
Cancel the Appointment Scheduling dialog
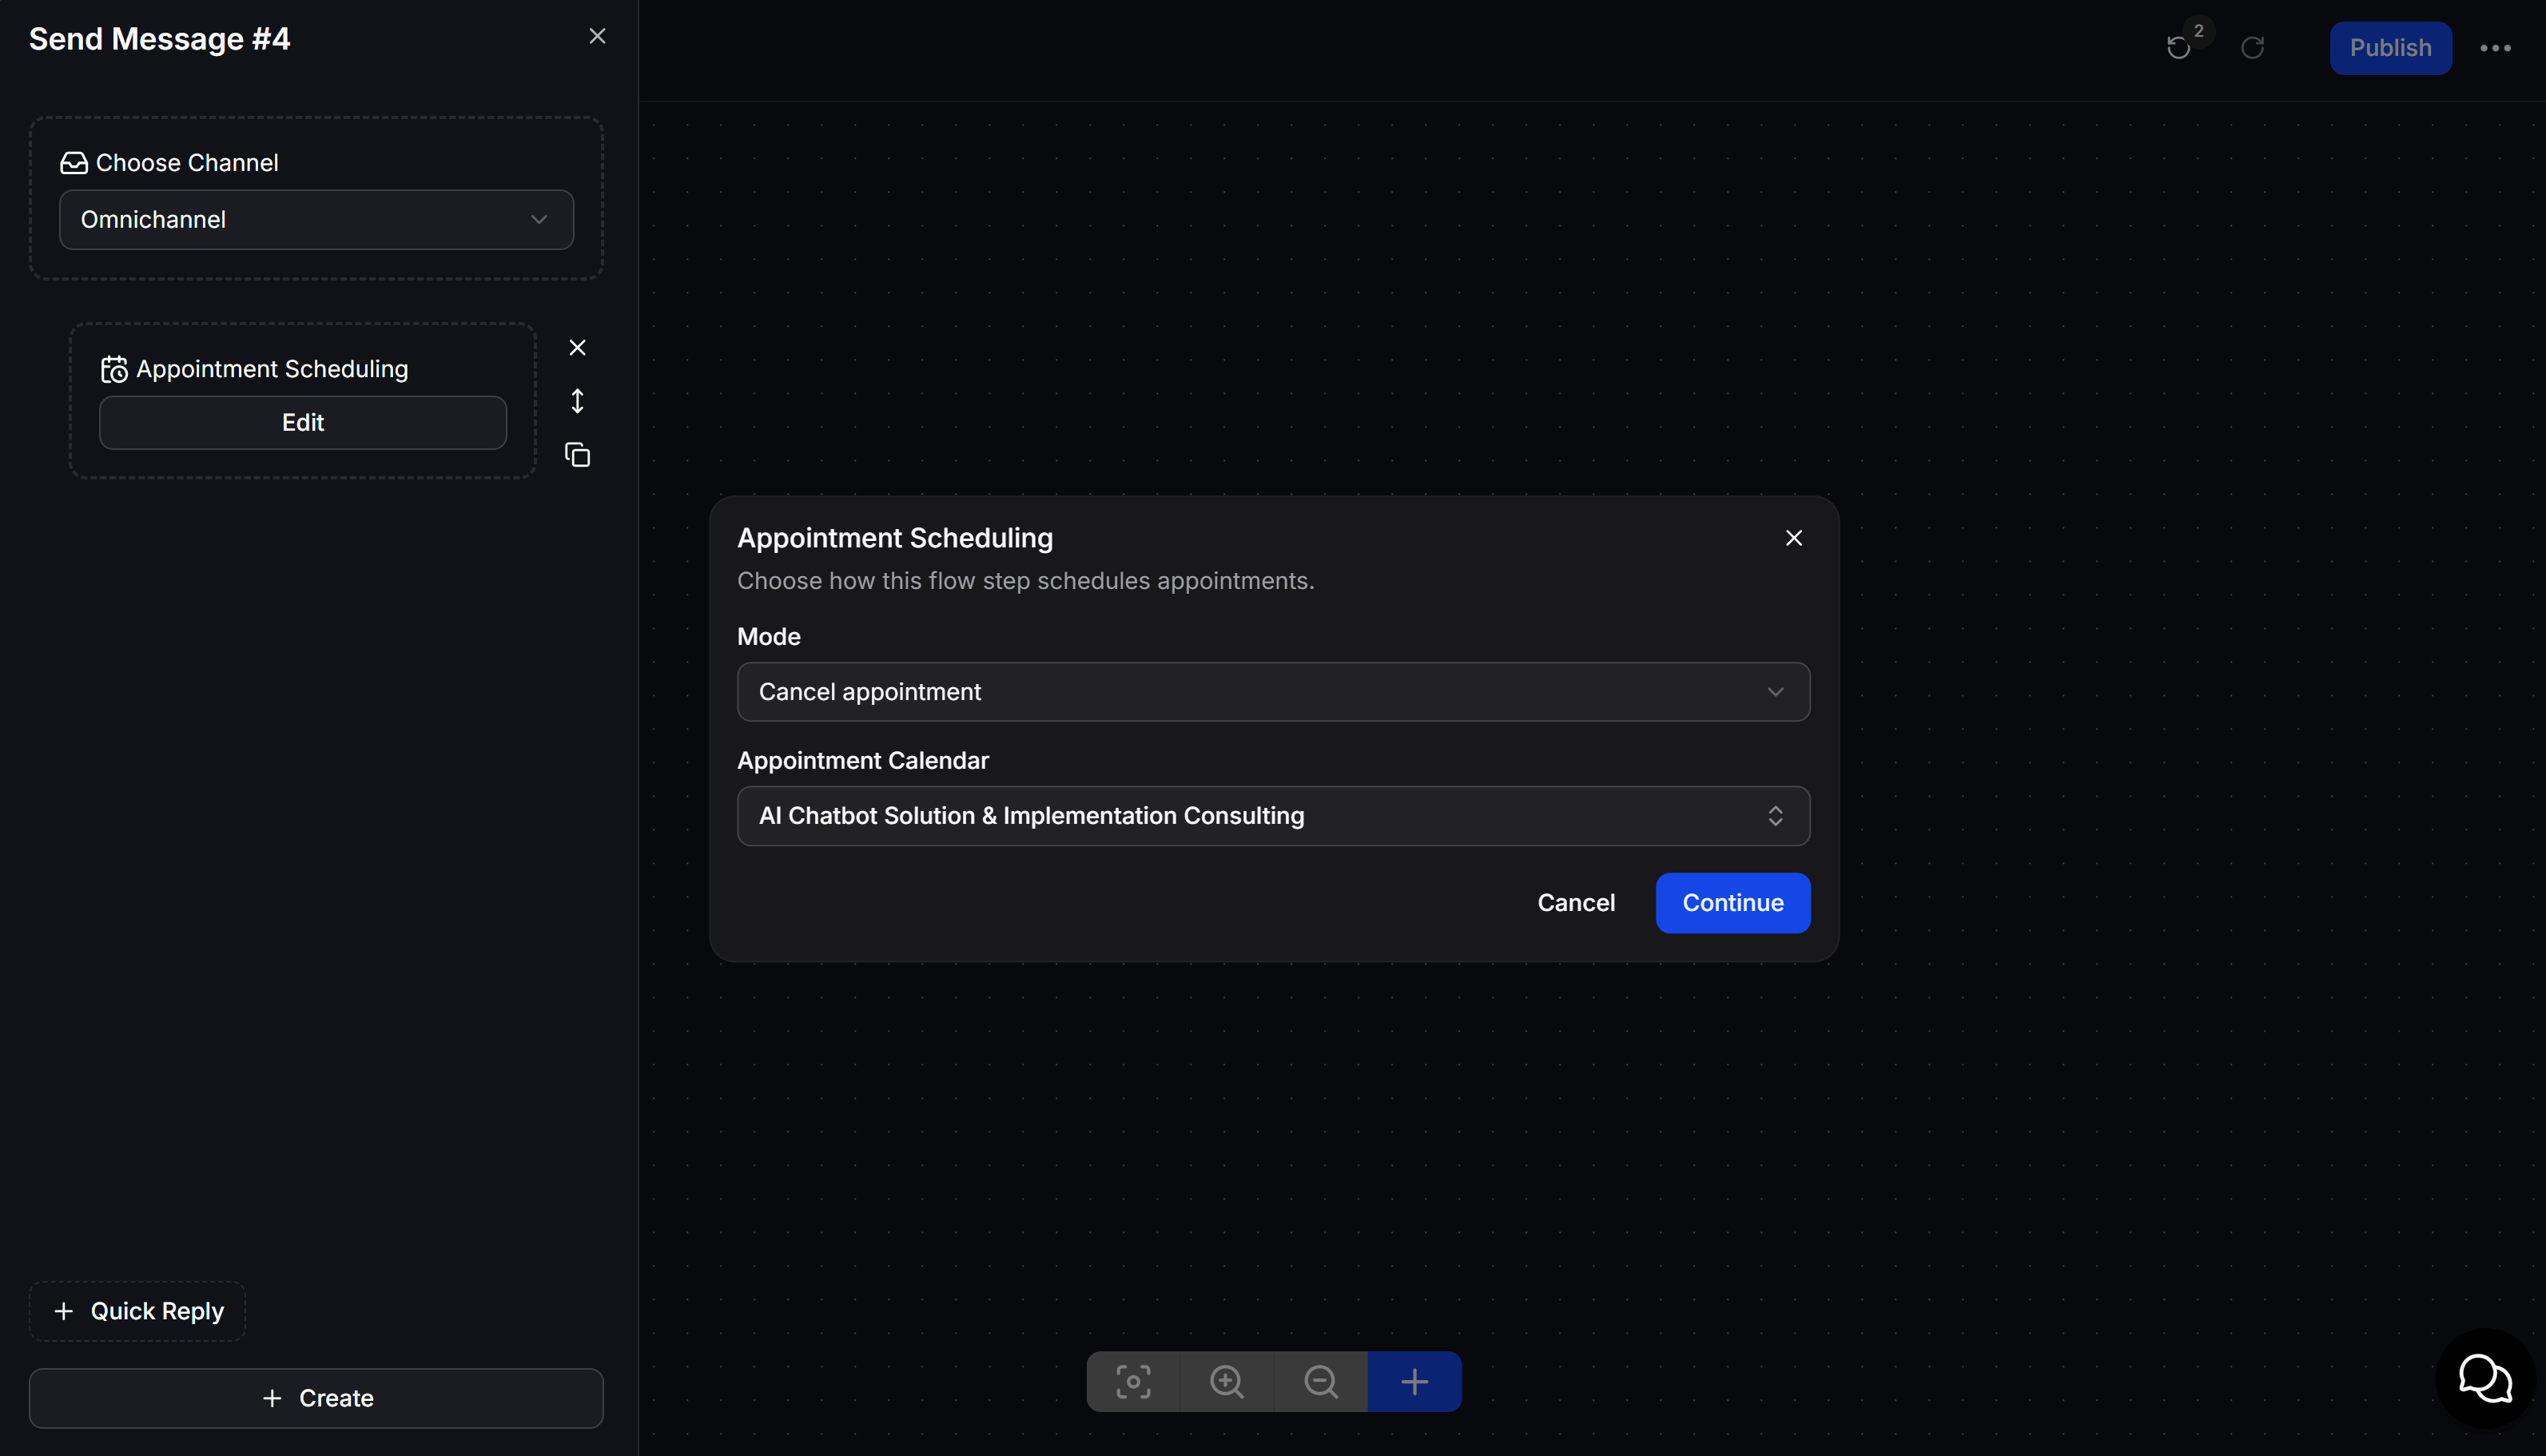click(1576, 903)
